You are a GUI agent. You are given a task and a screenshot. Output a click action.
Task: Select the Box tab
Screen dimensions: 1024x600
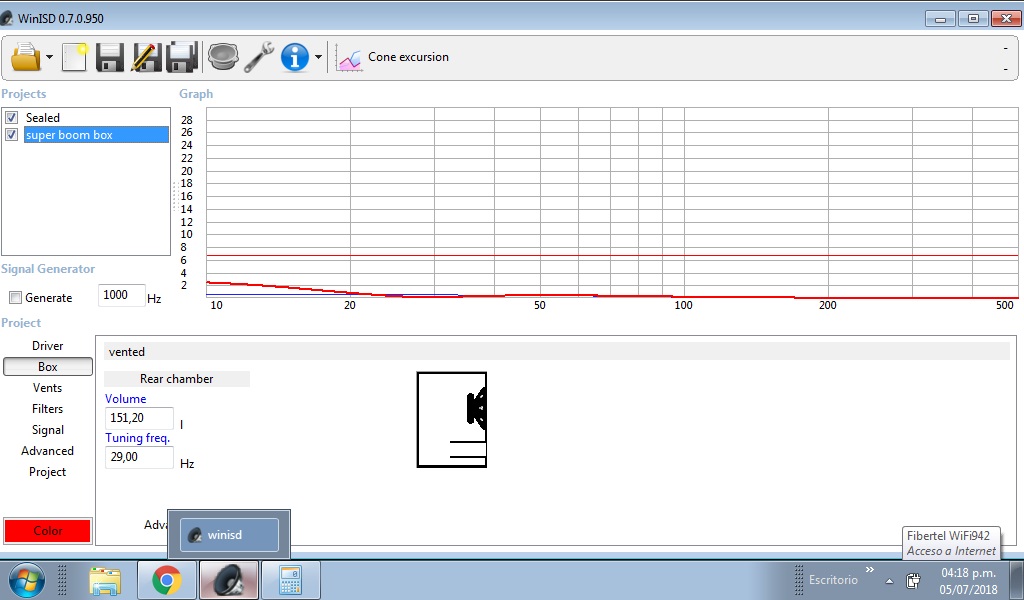tap(48, 367)
